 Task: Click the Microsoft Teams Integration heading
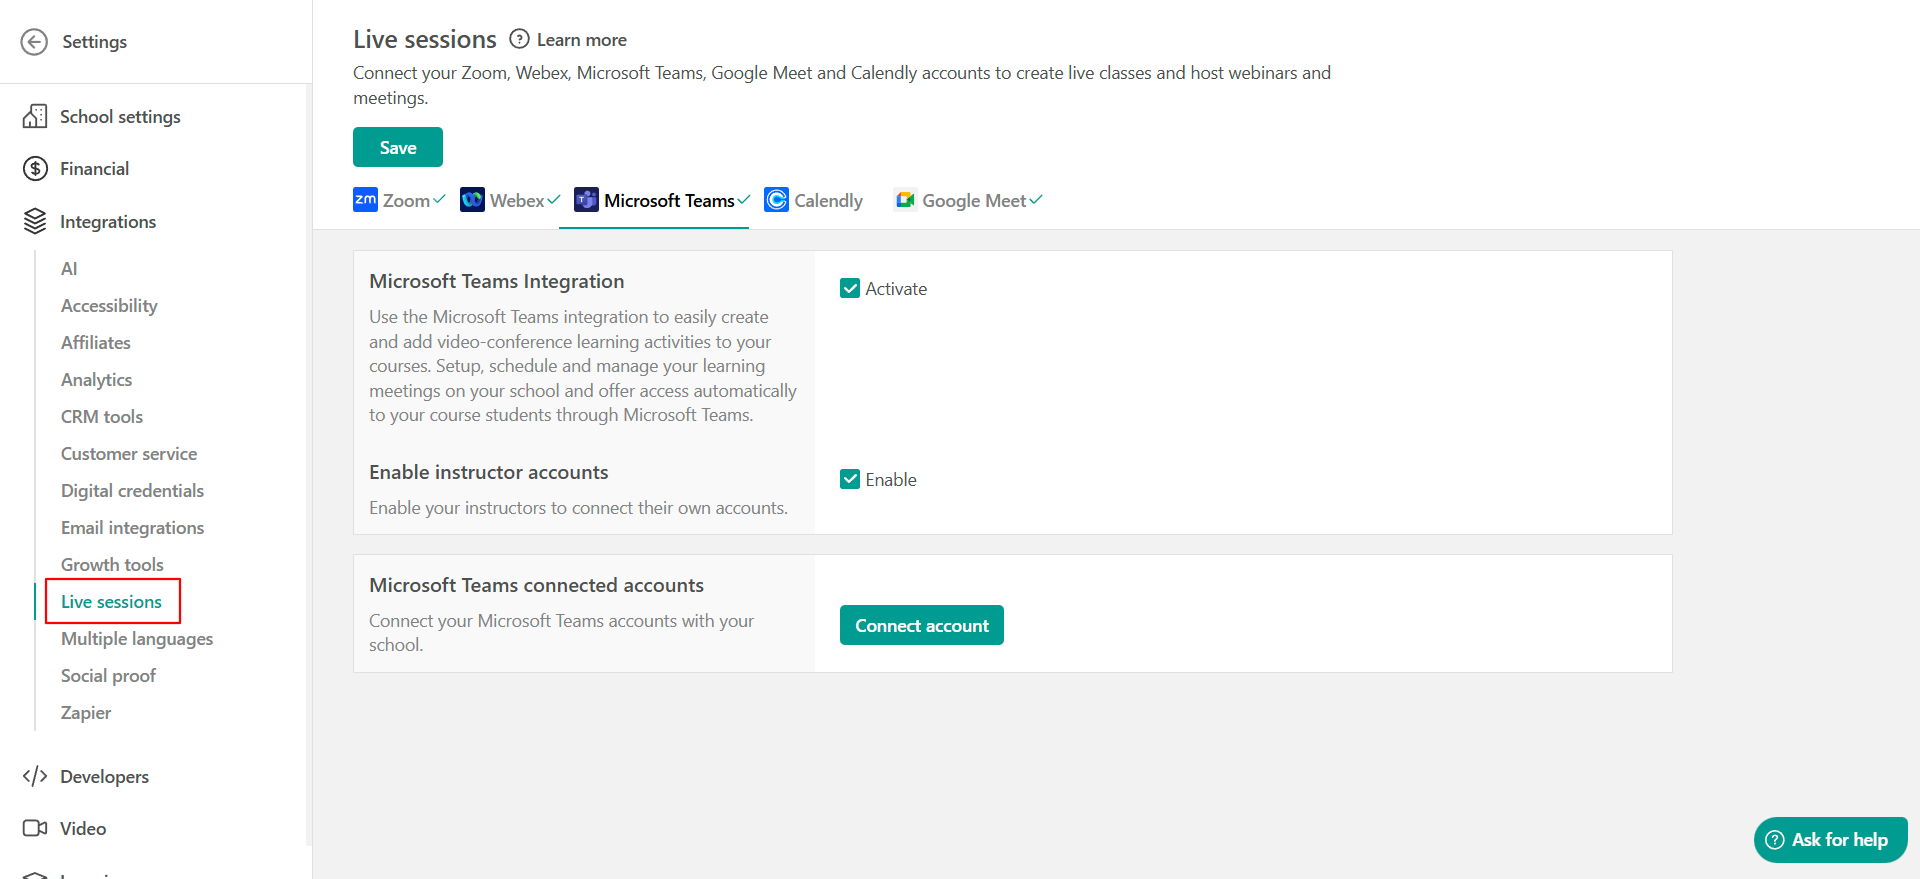click(496, 281)
